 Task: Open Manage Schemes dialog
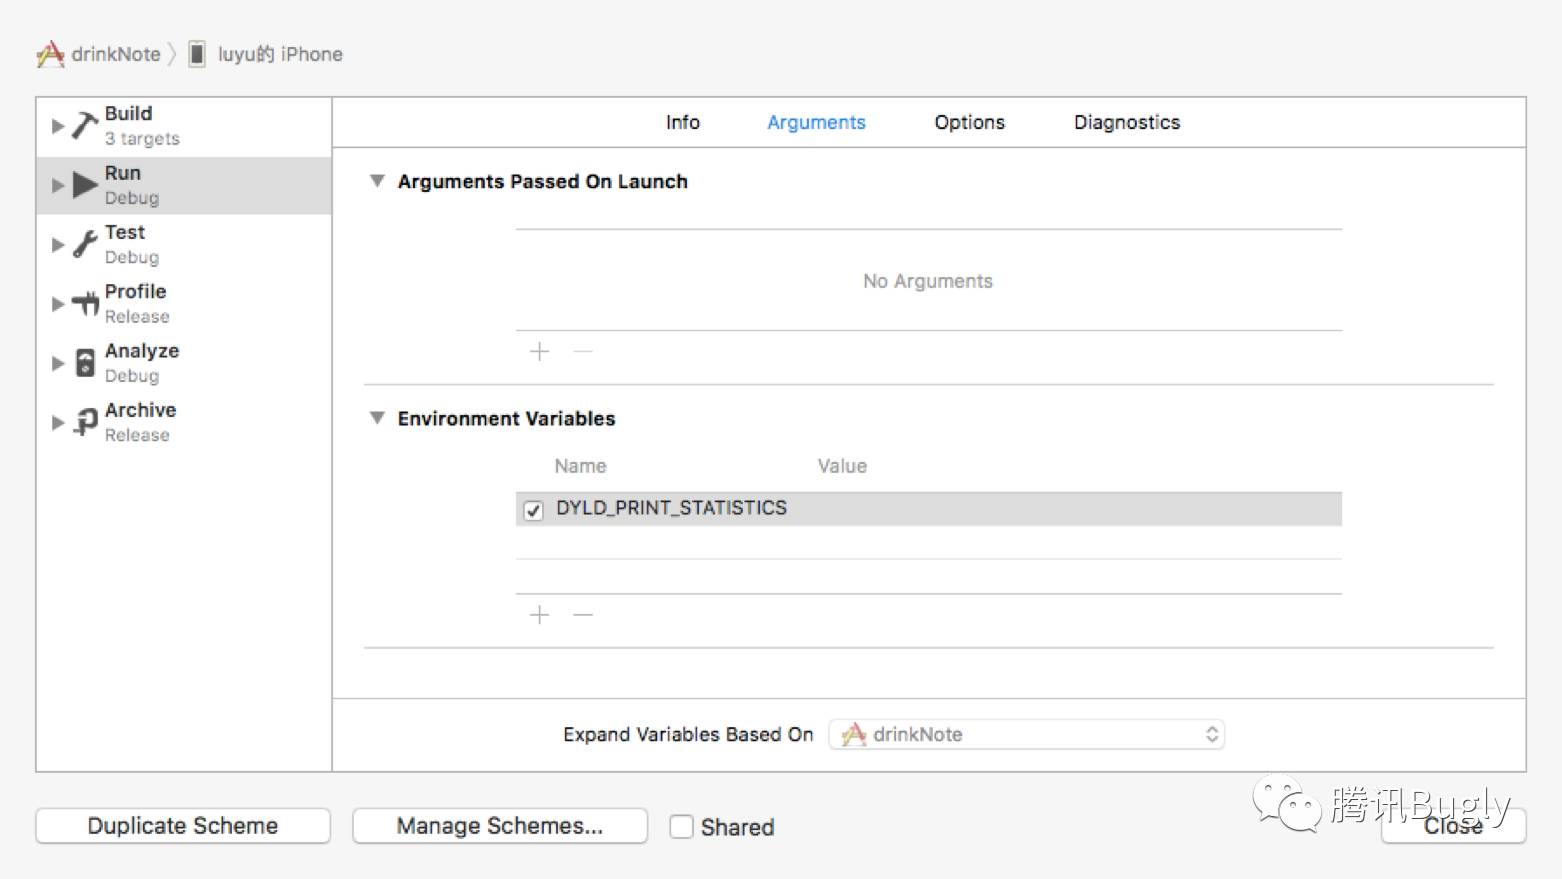[x=499, y=826]
